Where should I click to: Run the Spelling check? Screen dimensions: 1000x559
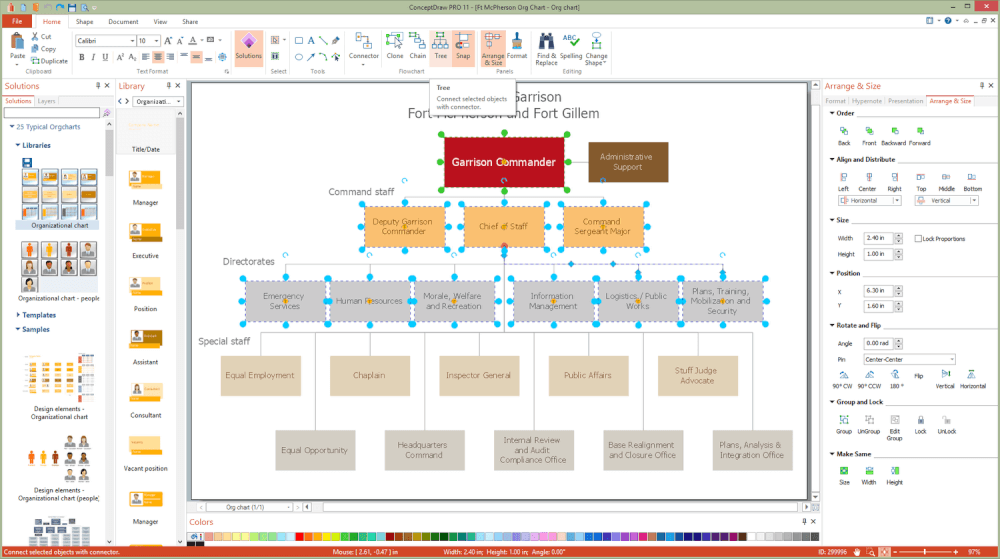point(571,47)
